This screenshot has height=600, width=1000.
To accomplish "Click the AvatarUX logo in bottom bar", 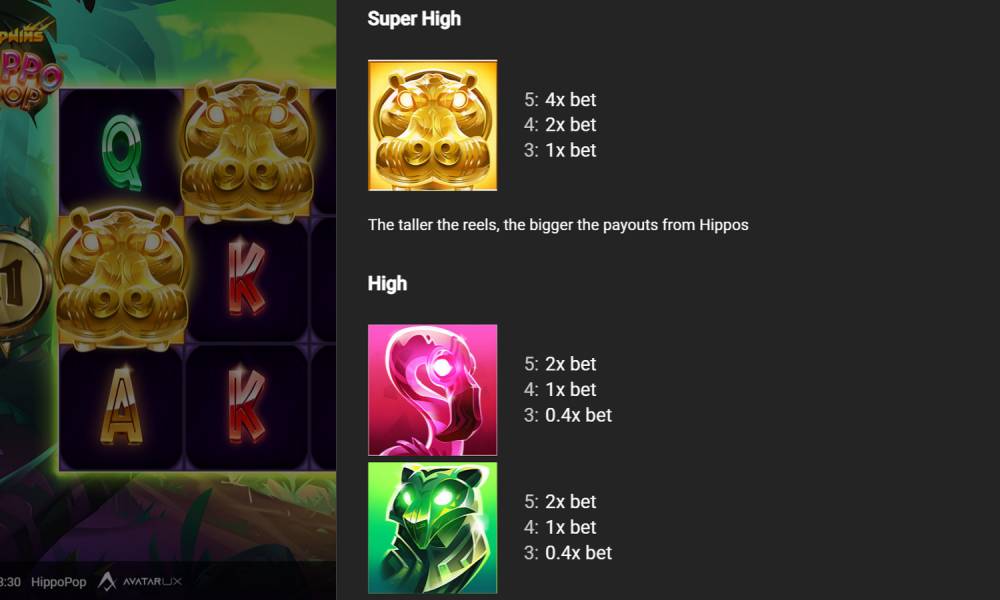I will point(140,582).
